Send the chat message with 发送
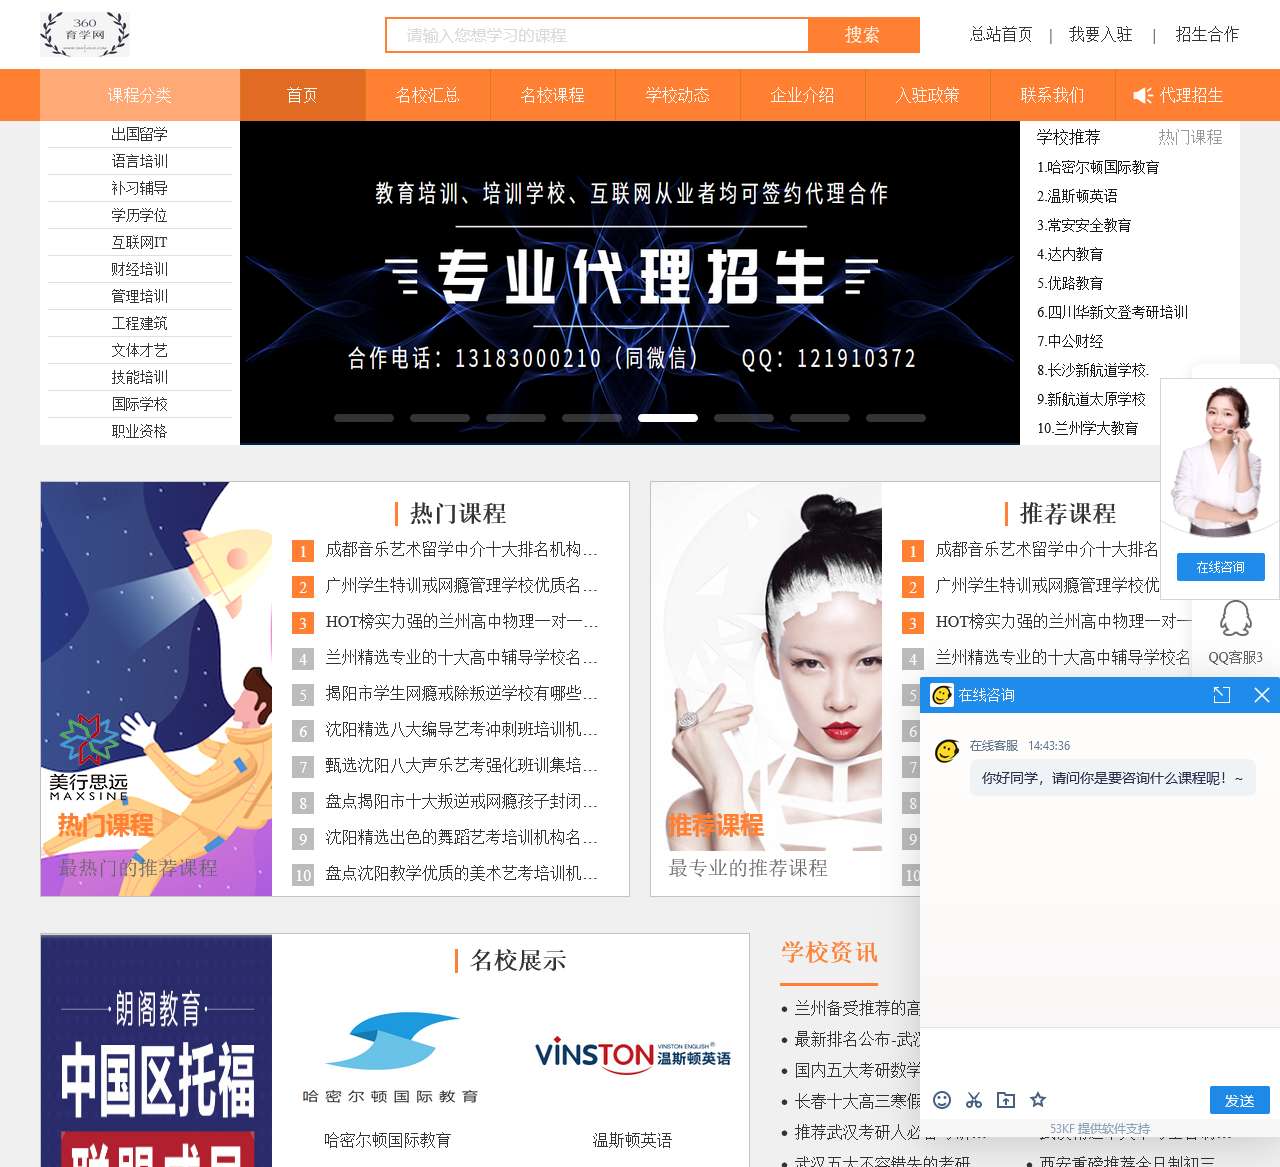The image size is (1280, 1167). 1240,1100
